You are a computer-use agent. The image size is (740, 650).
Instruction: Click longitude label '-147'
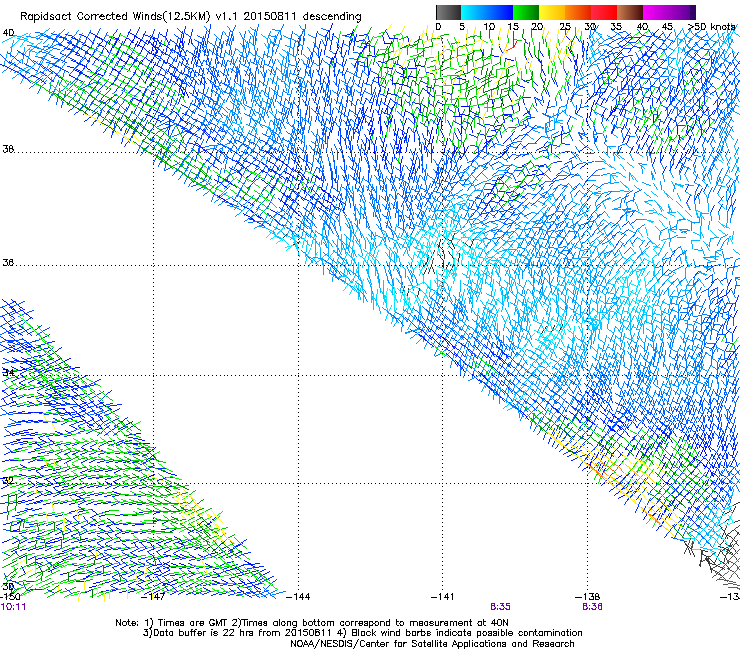point(153,597)
